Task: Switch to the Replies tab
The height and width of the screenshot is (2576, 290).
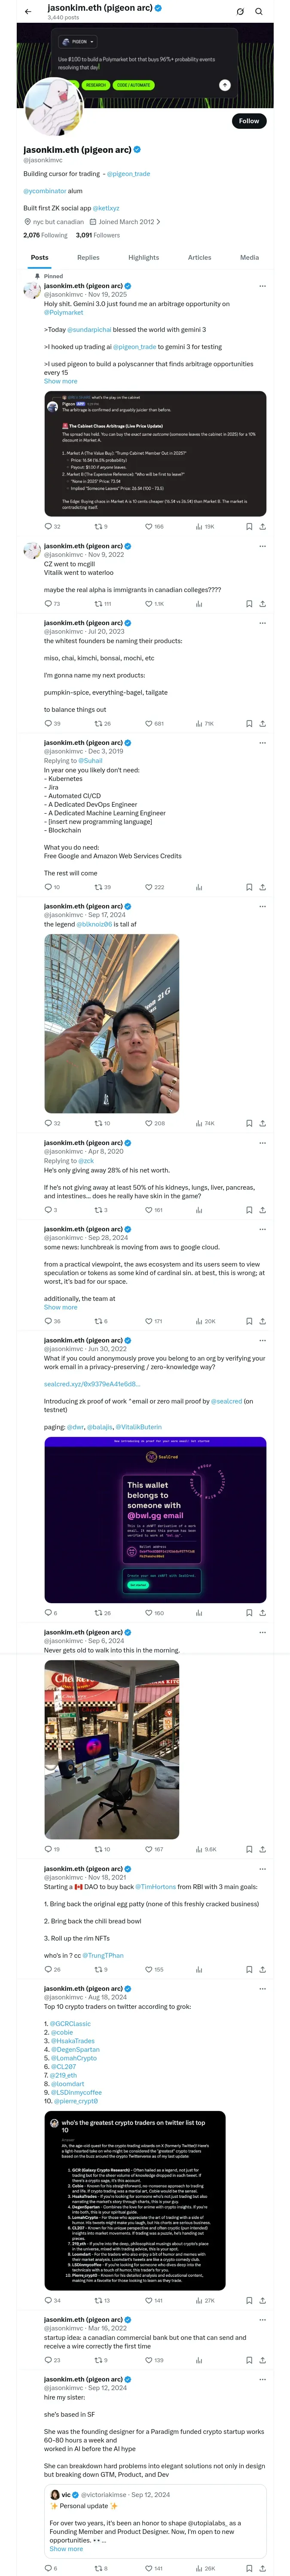Action: coord(88,257)
